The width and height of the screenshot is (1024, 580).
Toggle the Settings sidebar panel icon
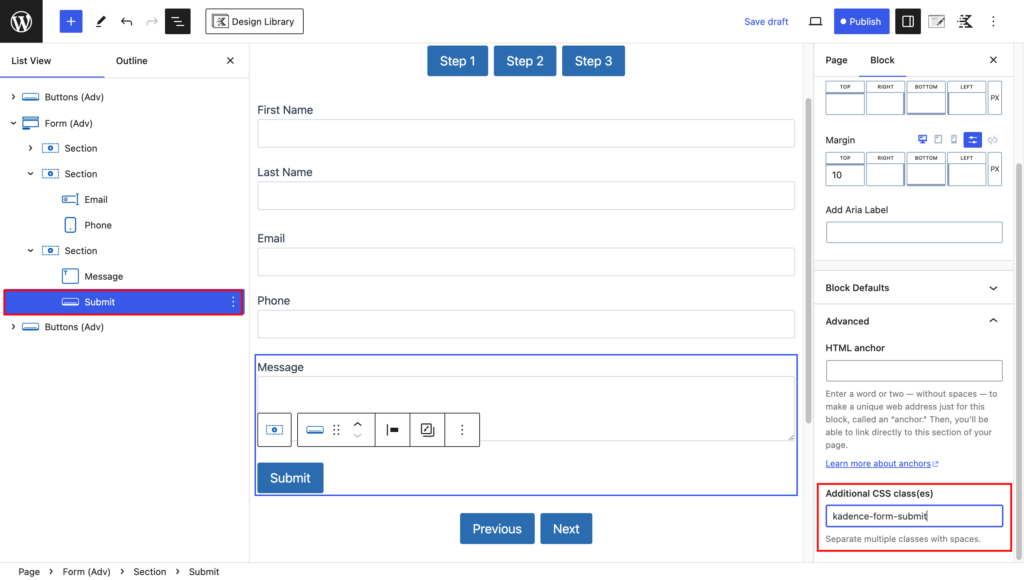click(x=907, y=21)
